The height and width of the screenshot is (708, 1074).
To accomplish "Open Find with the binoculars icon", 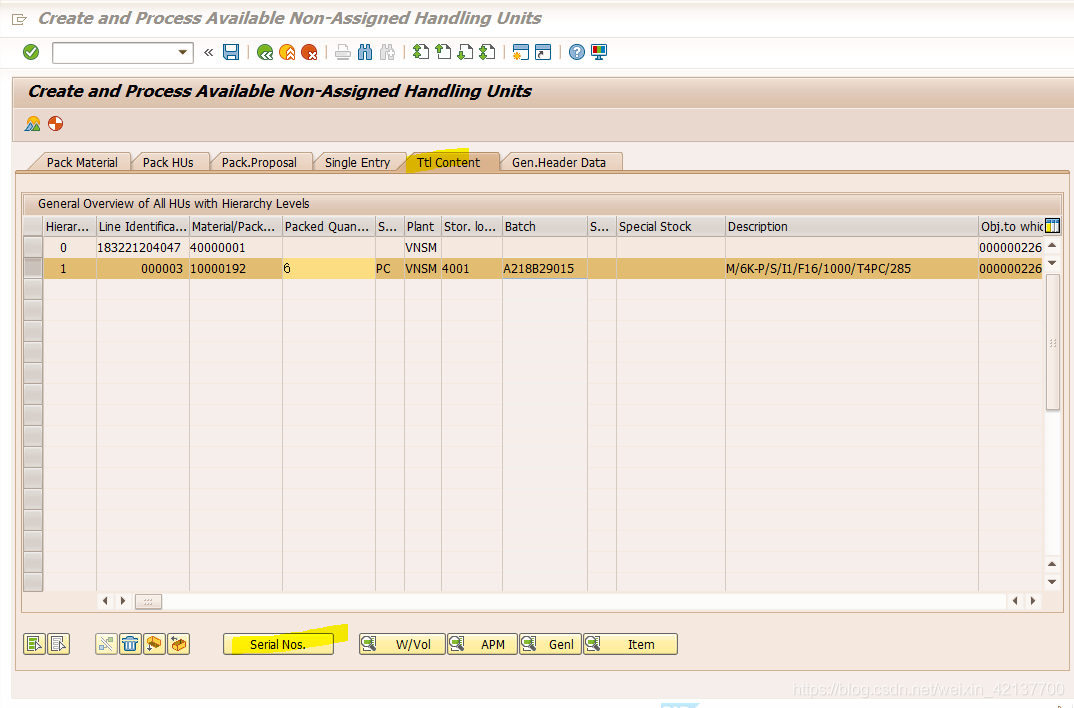I will coord(365,52).
